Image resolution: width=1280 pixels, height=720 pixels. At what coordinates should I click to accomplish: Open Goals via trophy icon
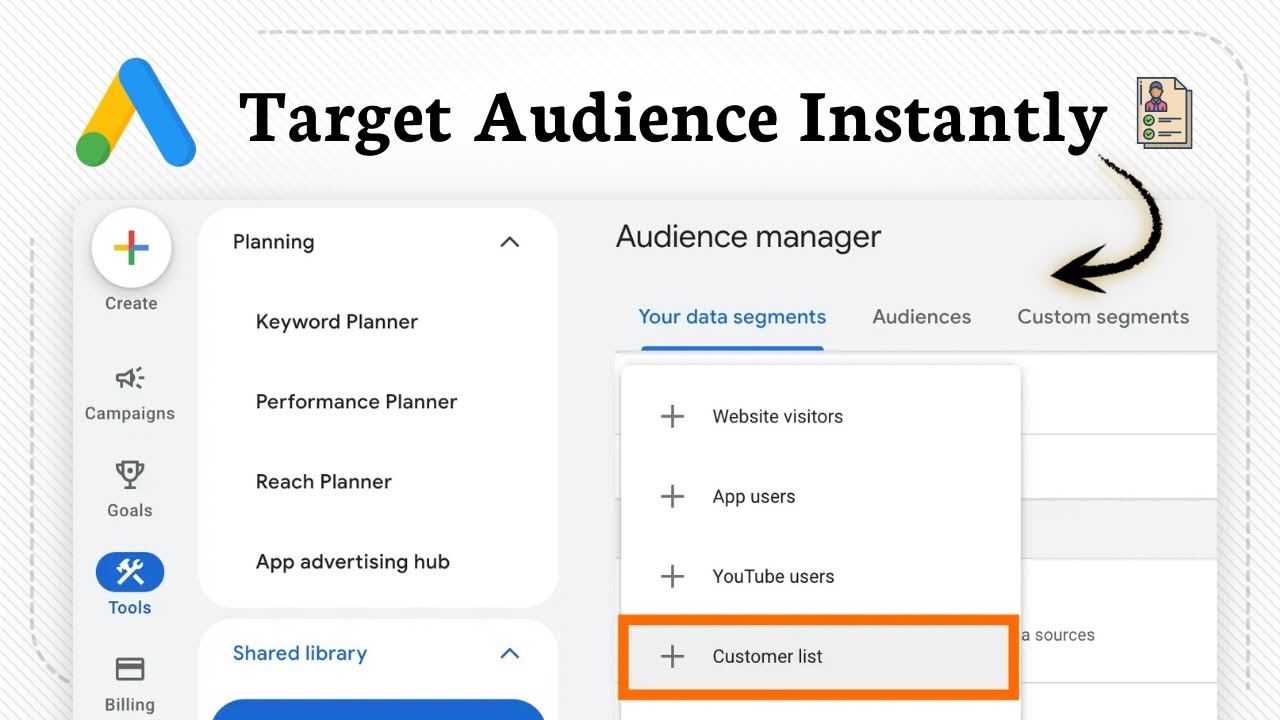(x=130, y=474)
